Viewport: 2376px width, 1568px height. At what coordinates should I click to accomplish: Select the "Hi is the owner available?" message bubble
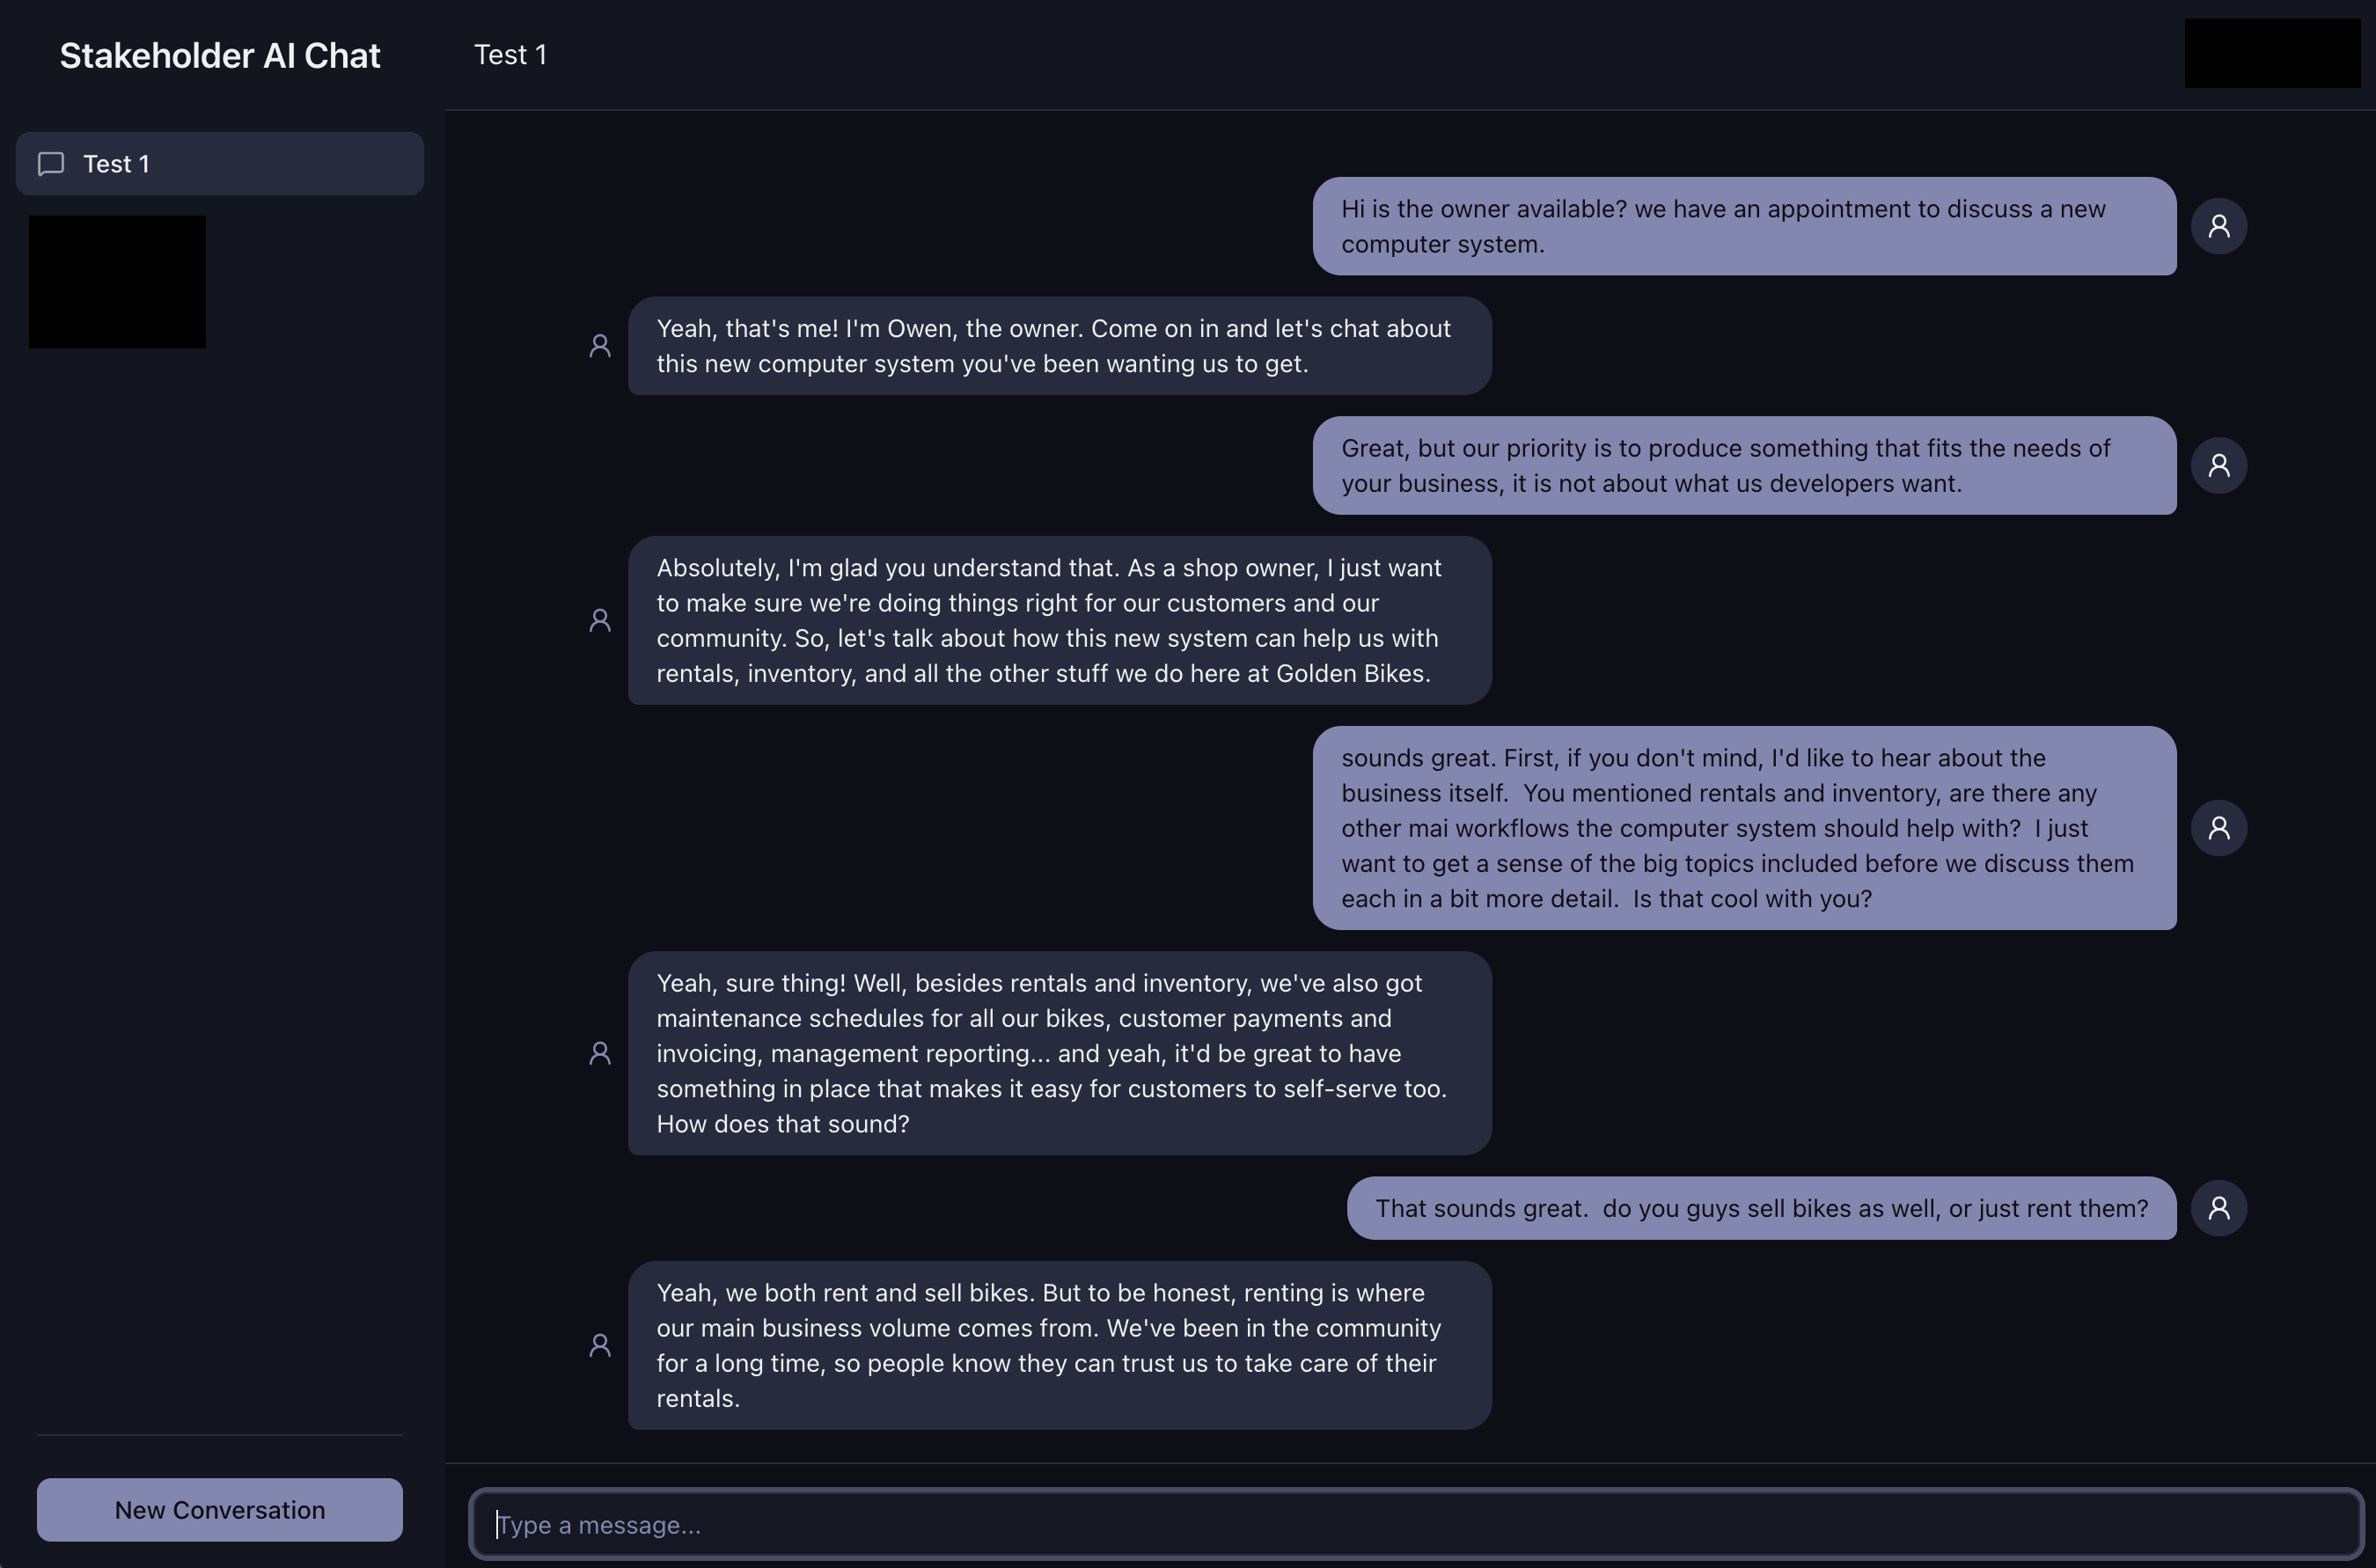click(1744, 226)
